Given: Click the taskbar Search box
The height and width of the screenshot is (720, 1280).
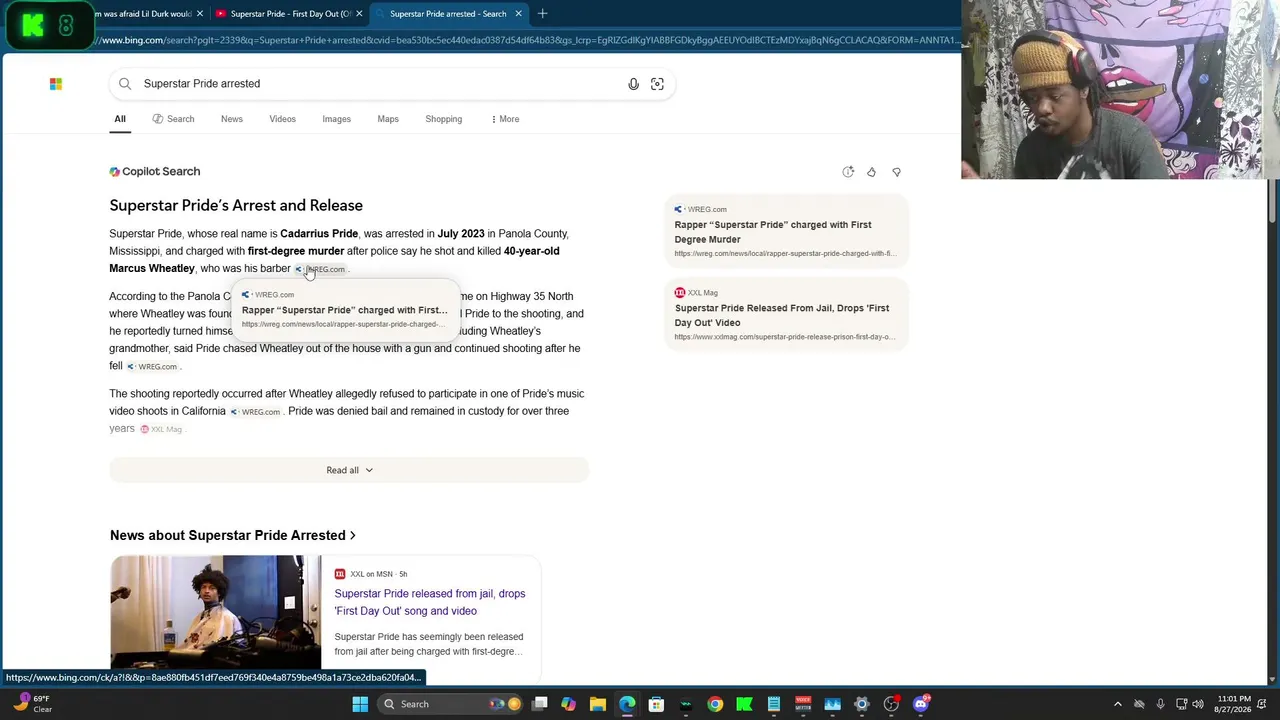Looking at the screenshot, I should (452, 704).
